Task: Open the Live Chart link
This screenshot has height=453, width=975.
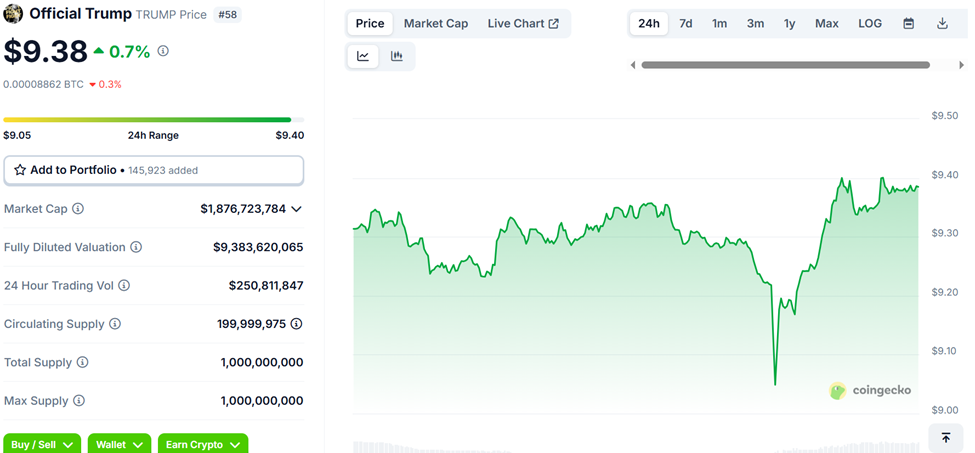Action: [523, 23]
